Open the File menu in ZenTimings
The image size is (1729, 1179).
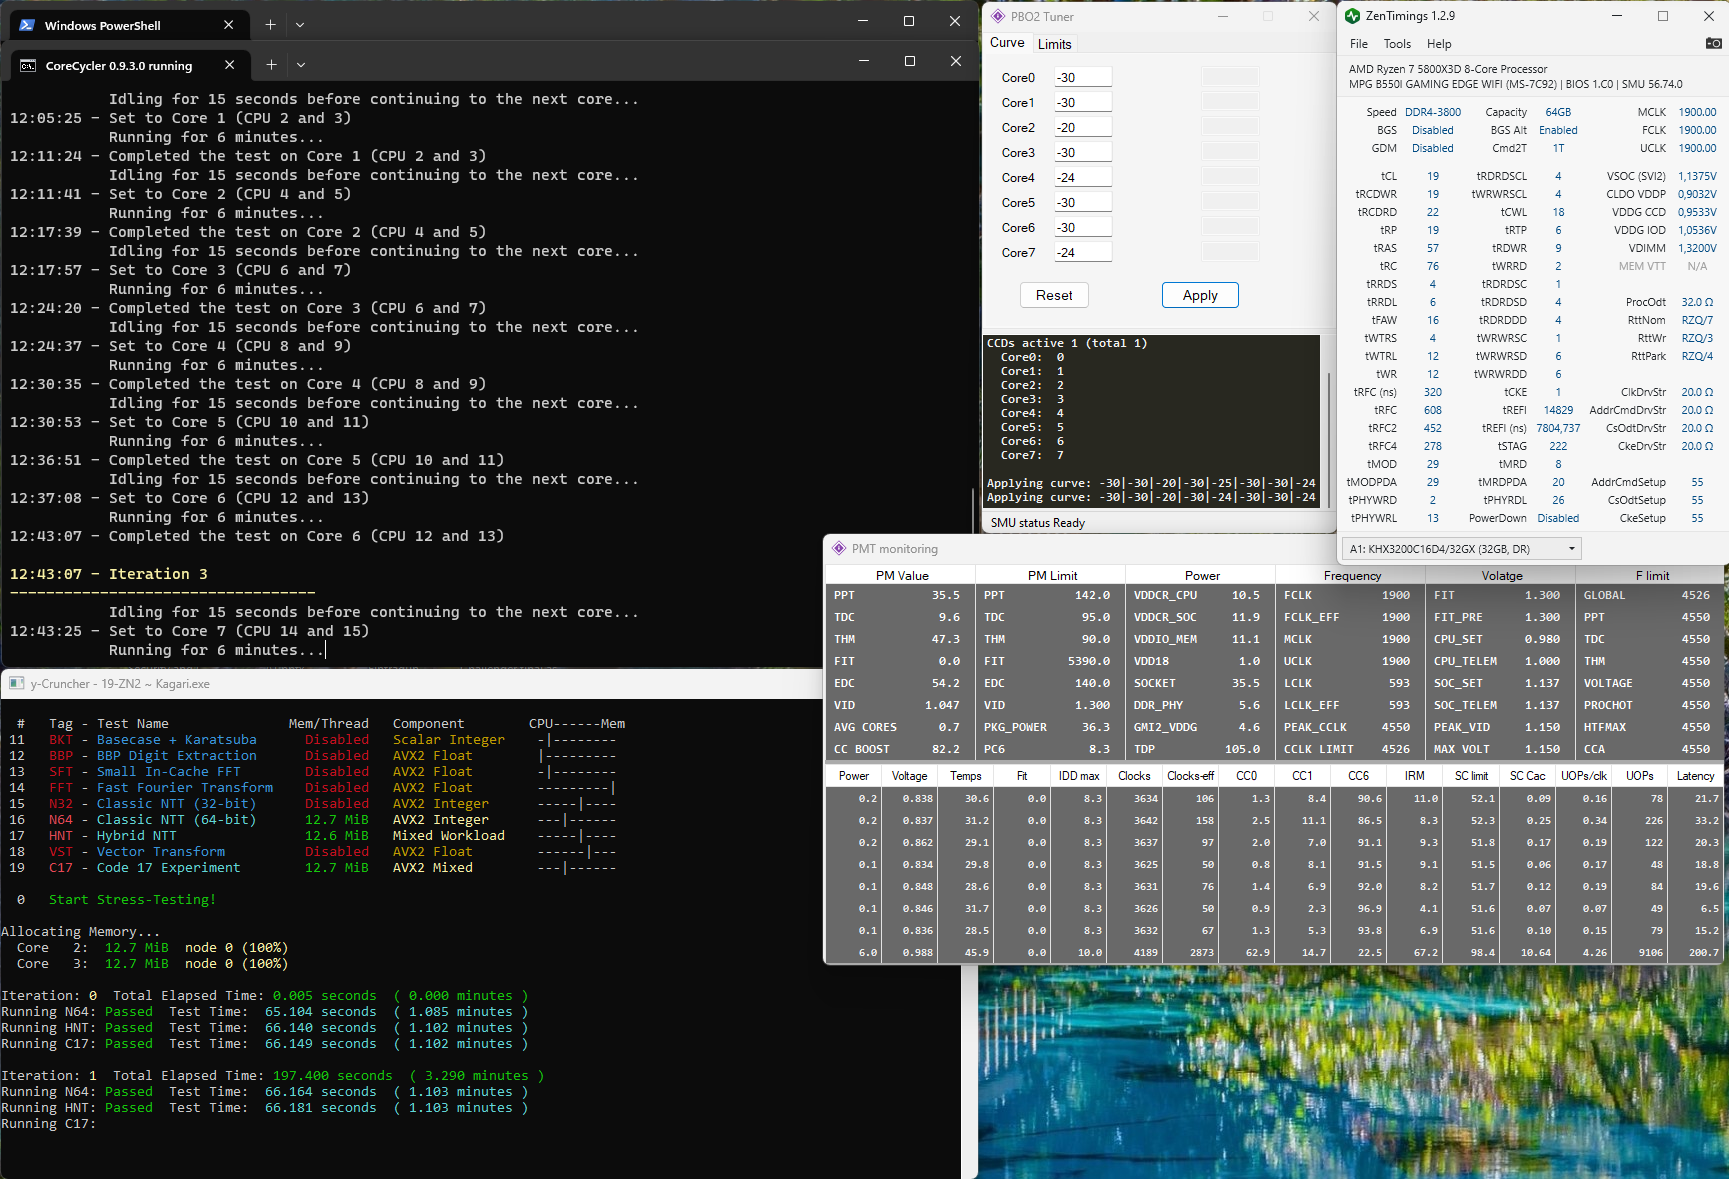(1358, 44)
